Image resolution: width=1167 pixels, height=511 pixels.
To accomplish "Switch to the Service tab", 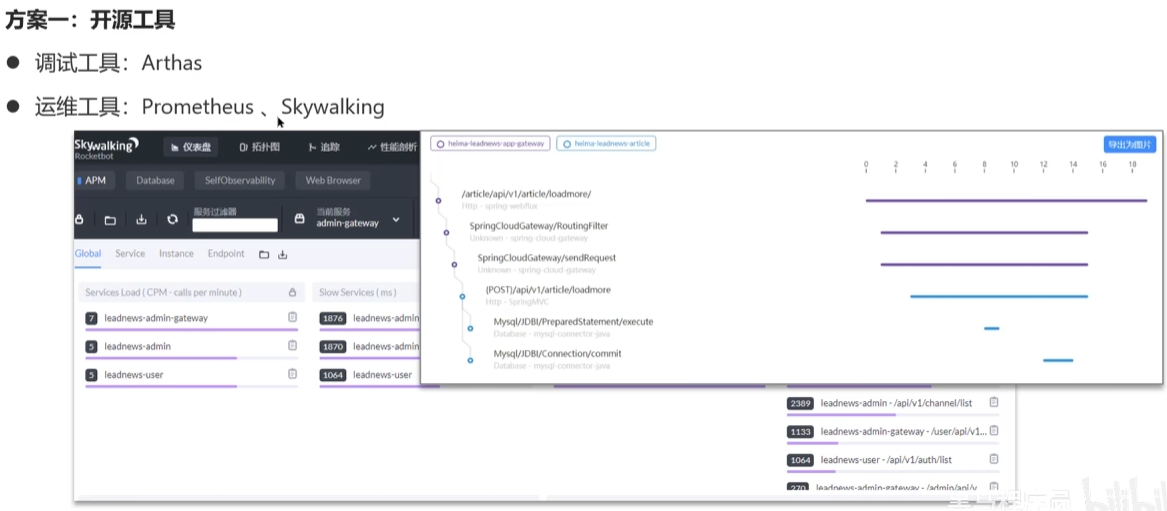I will point(130,254).
